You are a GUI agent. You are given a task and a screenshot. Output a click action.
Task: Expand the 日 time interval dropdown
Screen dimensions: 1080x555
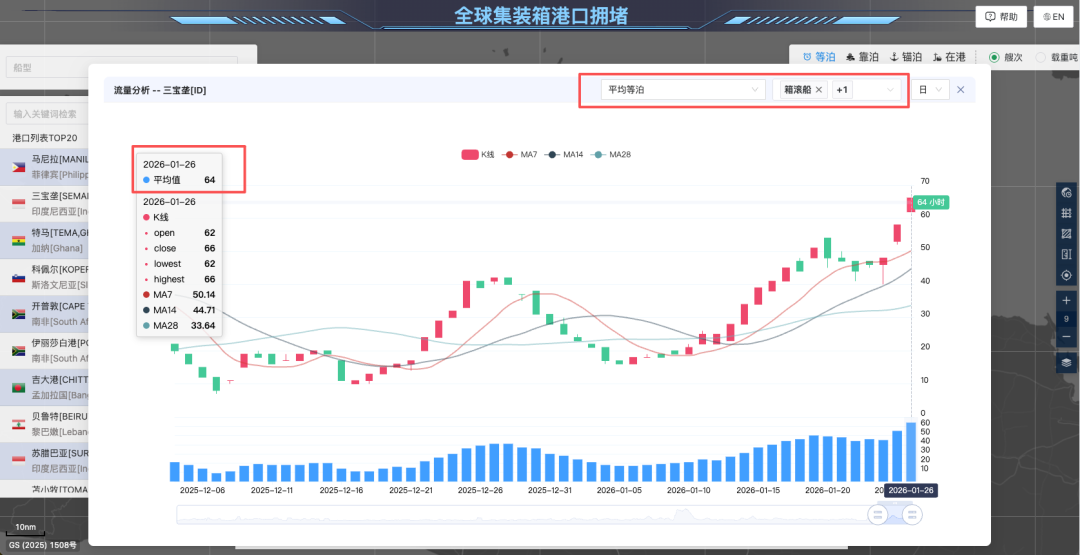pos(930,90)
